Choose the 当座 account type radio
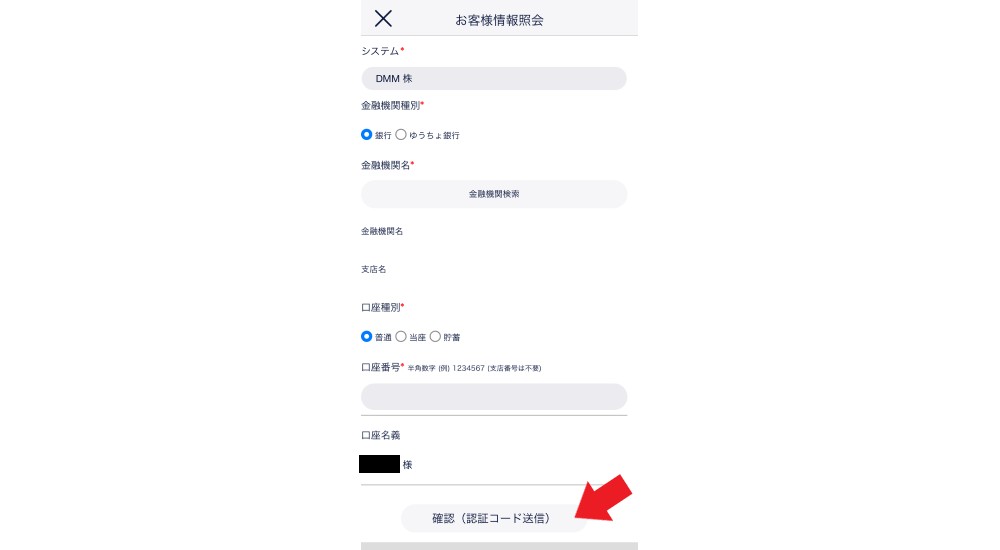 point(401,336)
